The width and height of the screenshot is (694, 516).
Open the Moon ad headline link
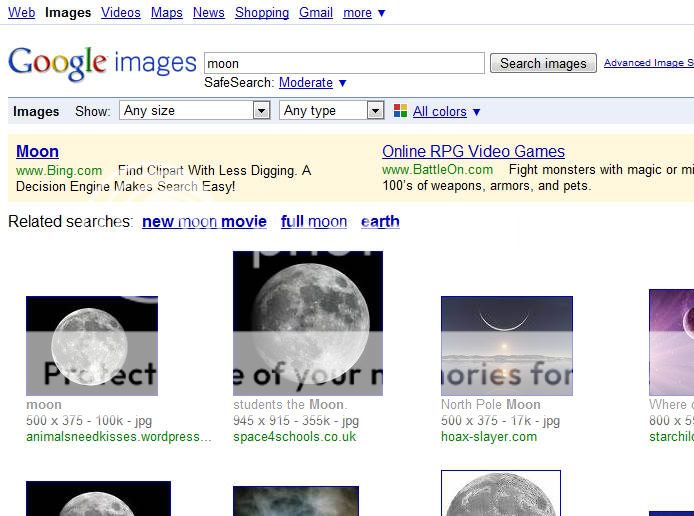pos(37,151)
